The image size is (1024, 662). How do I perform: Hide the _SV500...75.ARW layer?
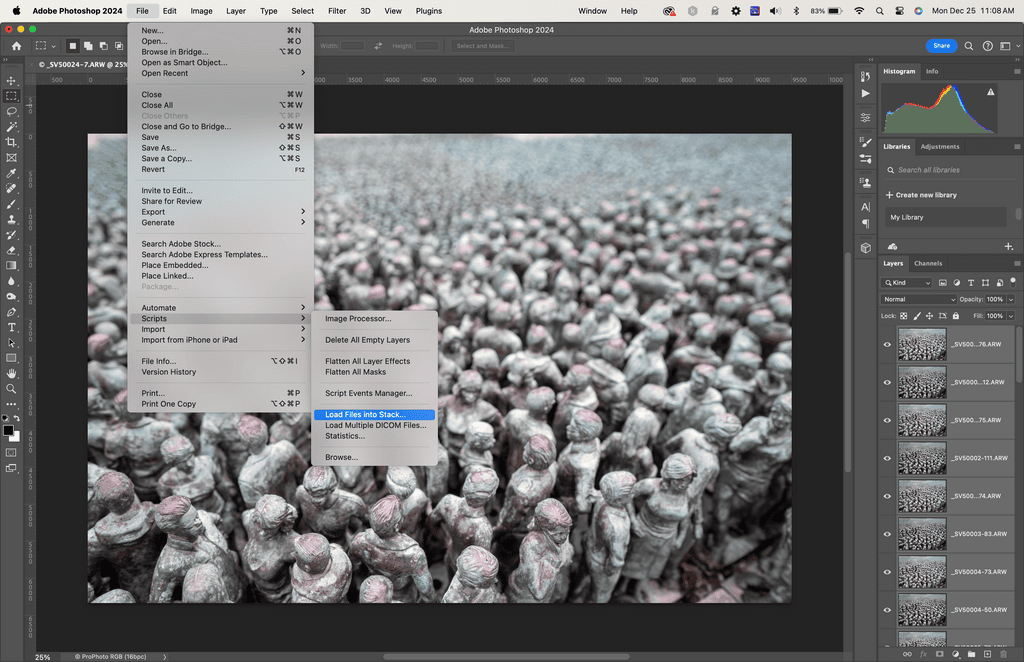[887, 420]
